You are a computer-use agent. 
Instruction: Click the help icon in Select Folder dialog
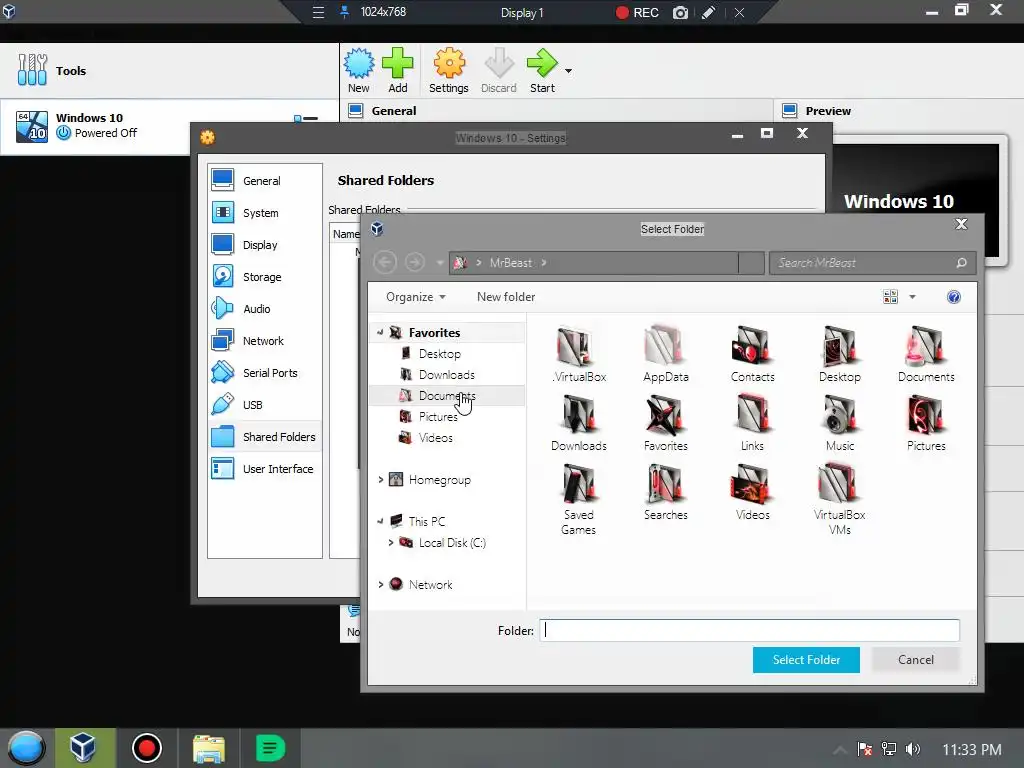[953, 297]
